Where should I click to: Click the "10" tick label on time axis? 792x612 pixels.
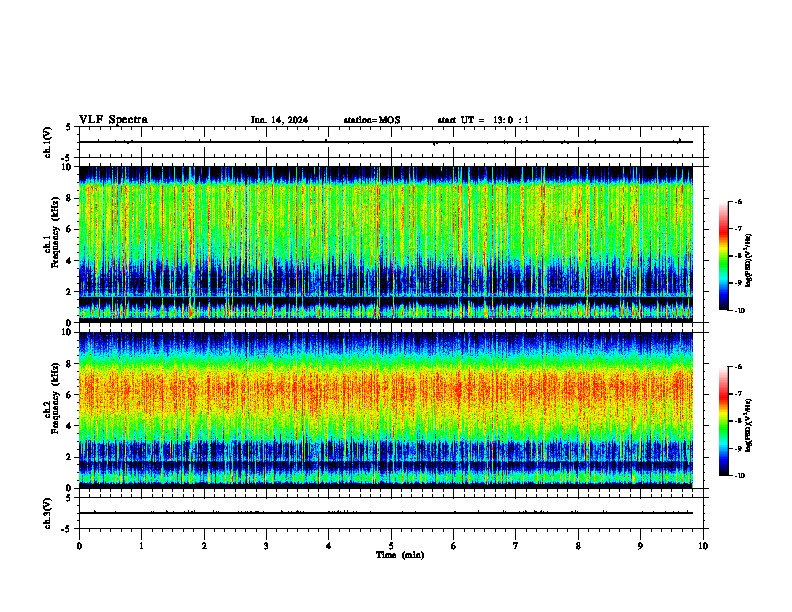[703, 546]
